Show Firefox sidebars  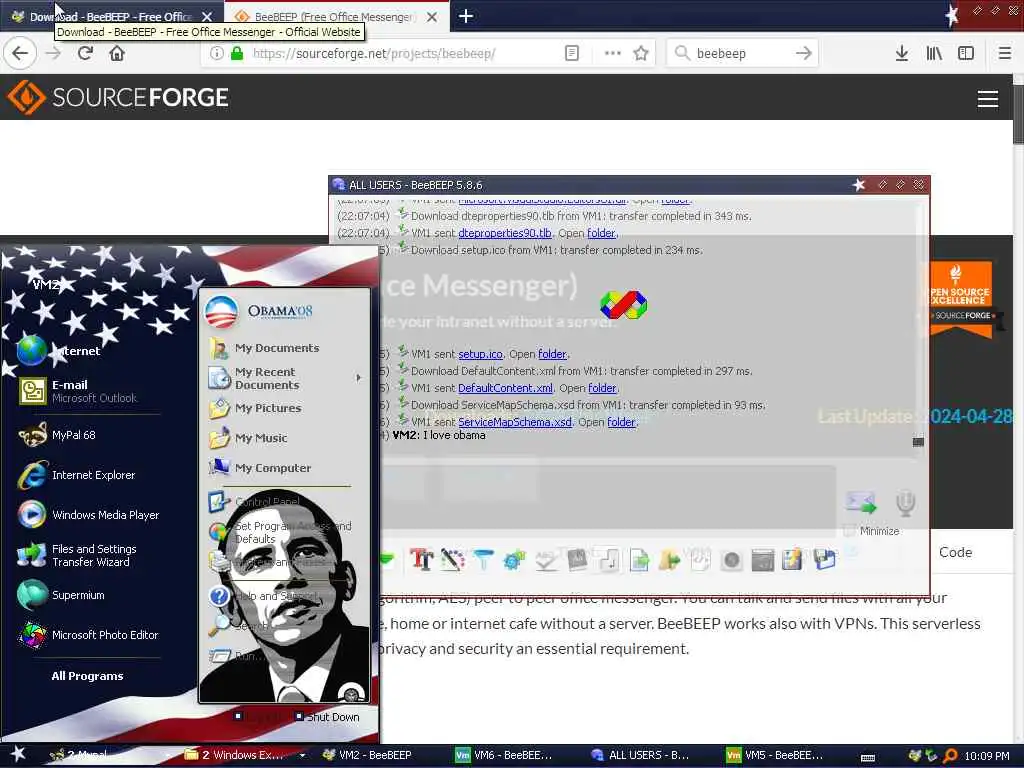[966, 53]
